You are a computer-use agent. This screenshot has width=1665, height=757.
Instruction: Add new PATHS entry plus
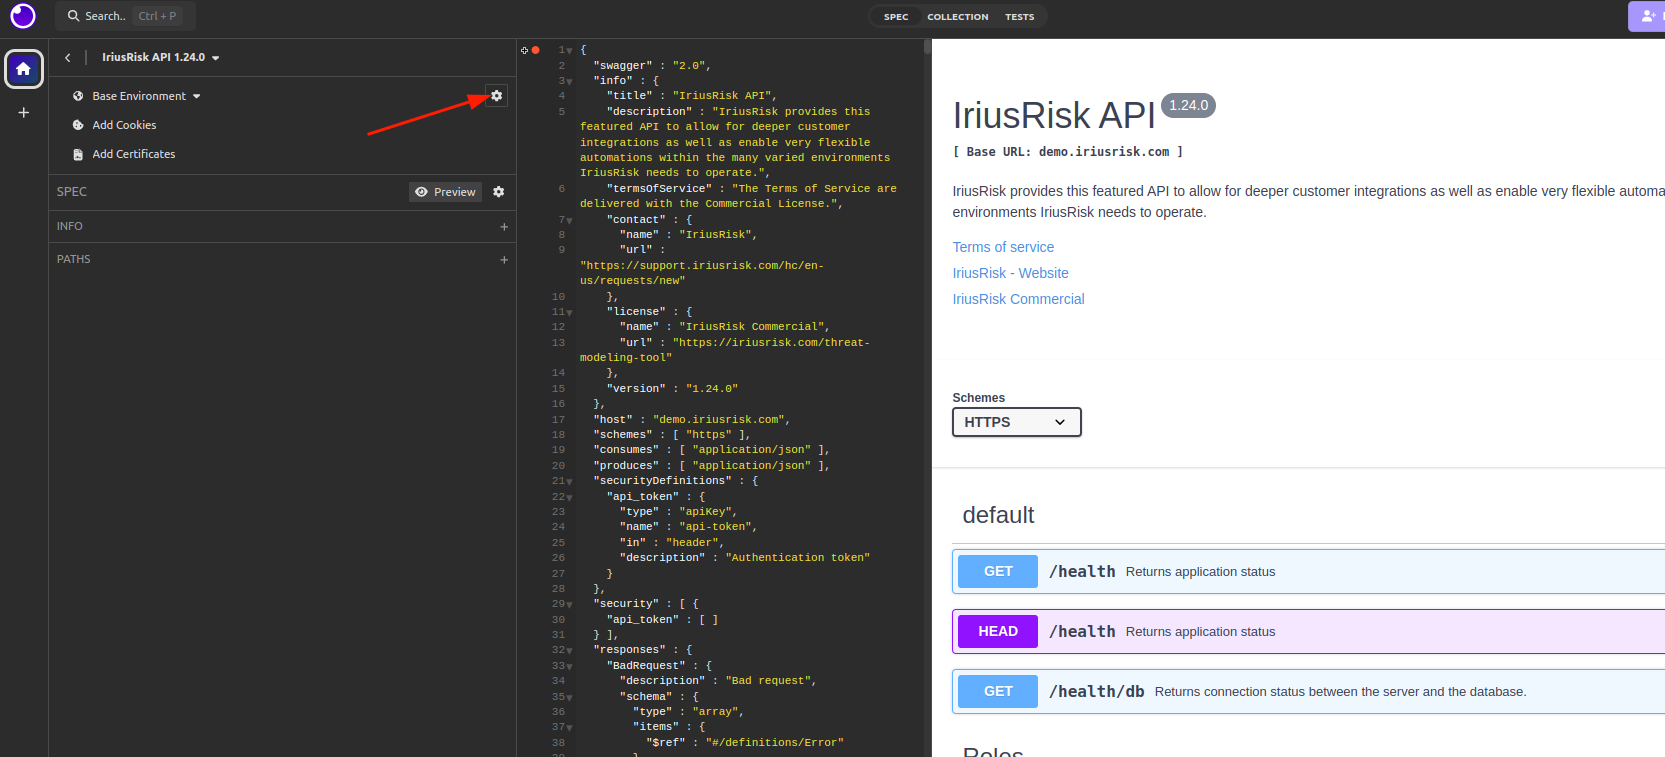point(504,260)
